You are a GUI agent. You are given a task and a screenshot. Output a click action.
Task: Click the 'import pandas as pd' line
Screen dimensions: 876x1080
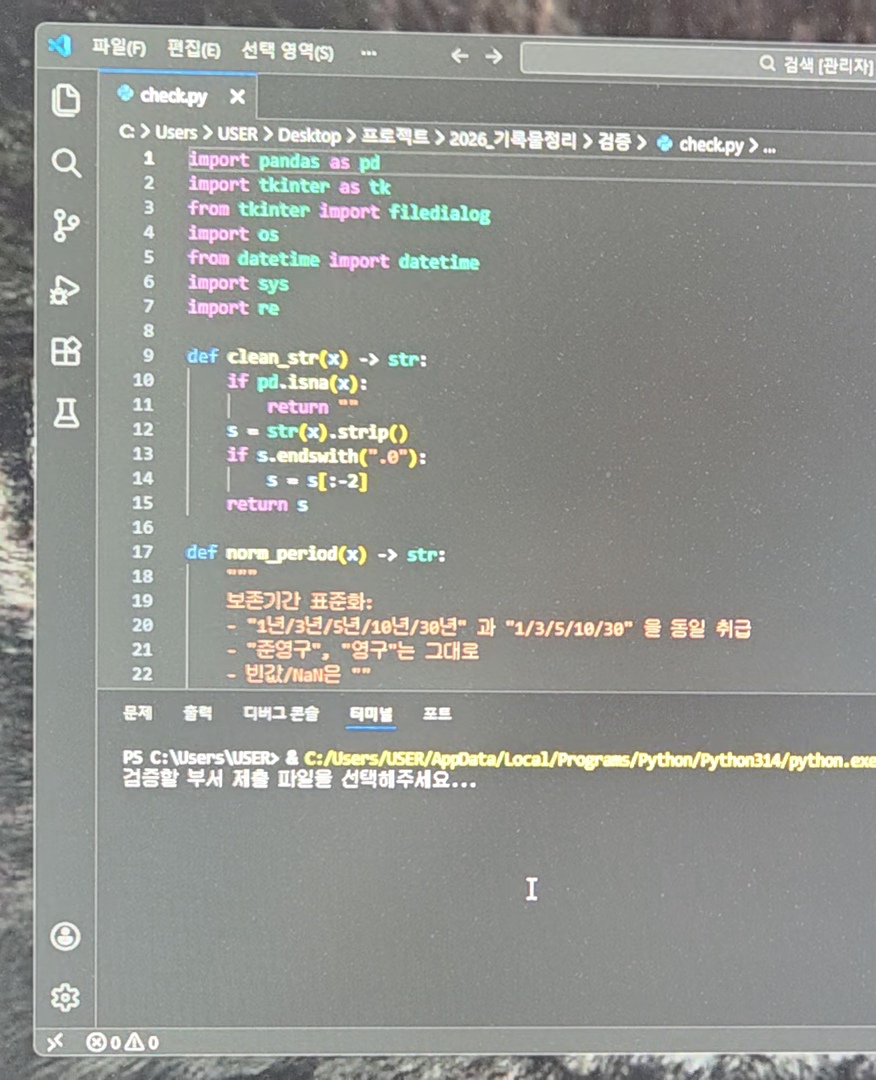[284, 161]
